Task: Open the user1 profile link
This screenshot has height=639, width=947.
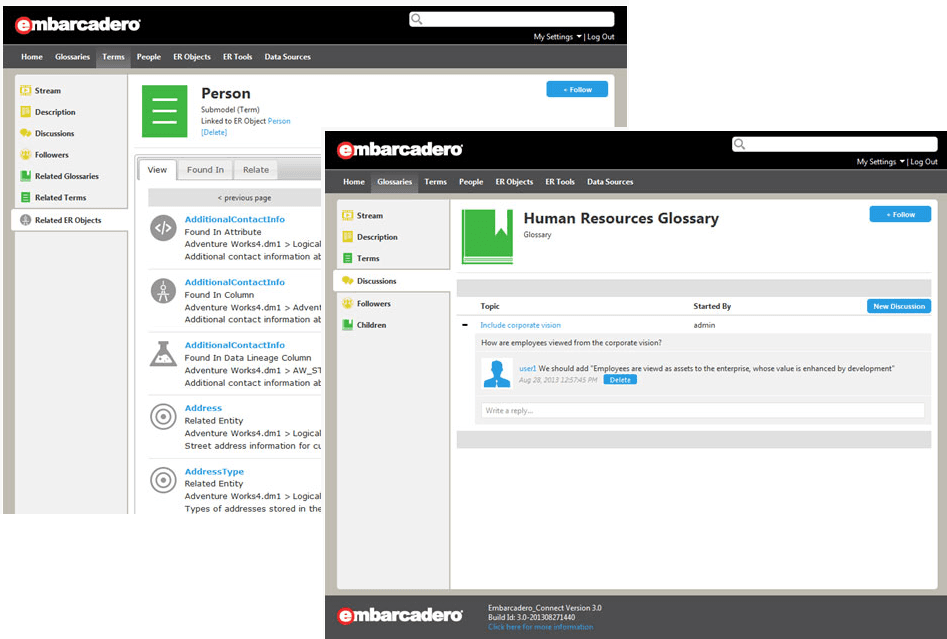Action: pos(527,368)
